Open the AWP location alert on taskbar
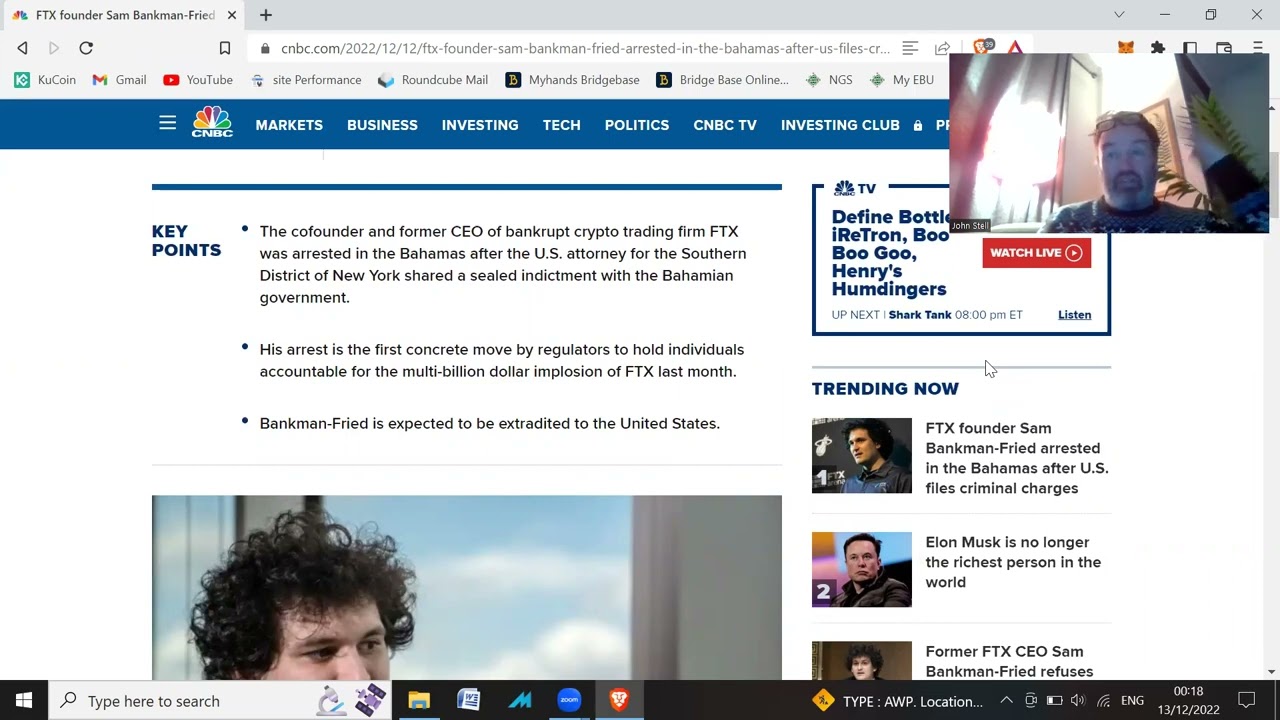 [898, 701]
